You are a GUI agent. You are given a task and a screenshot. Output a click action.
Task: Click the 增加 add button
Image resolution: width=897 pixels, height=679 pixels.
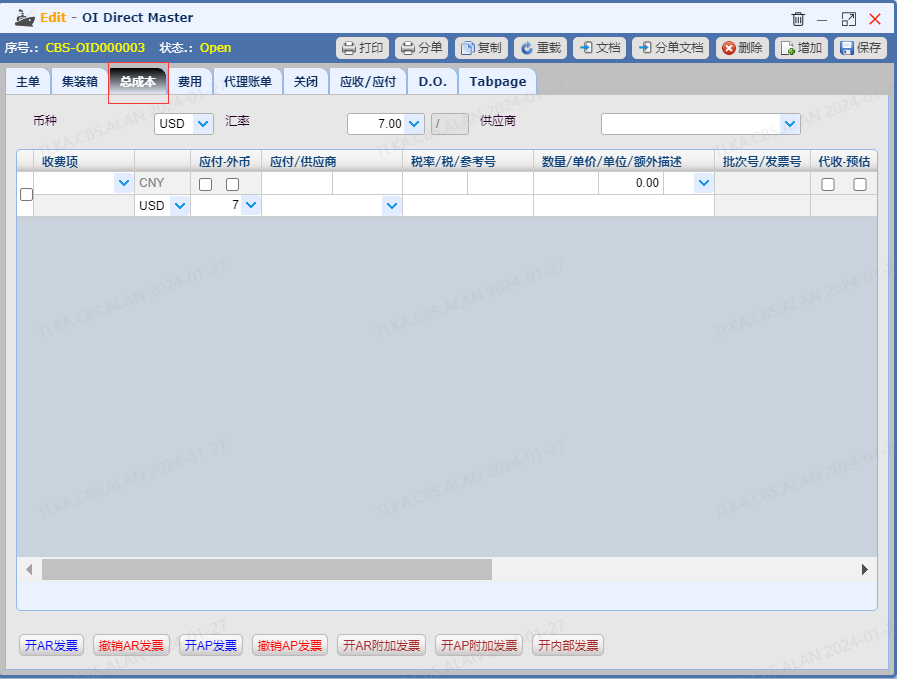[x=801, y=48]
